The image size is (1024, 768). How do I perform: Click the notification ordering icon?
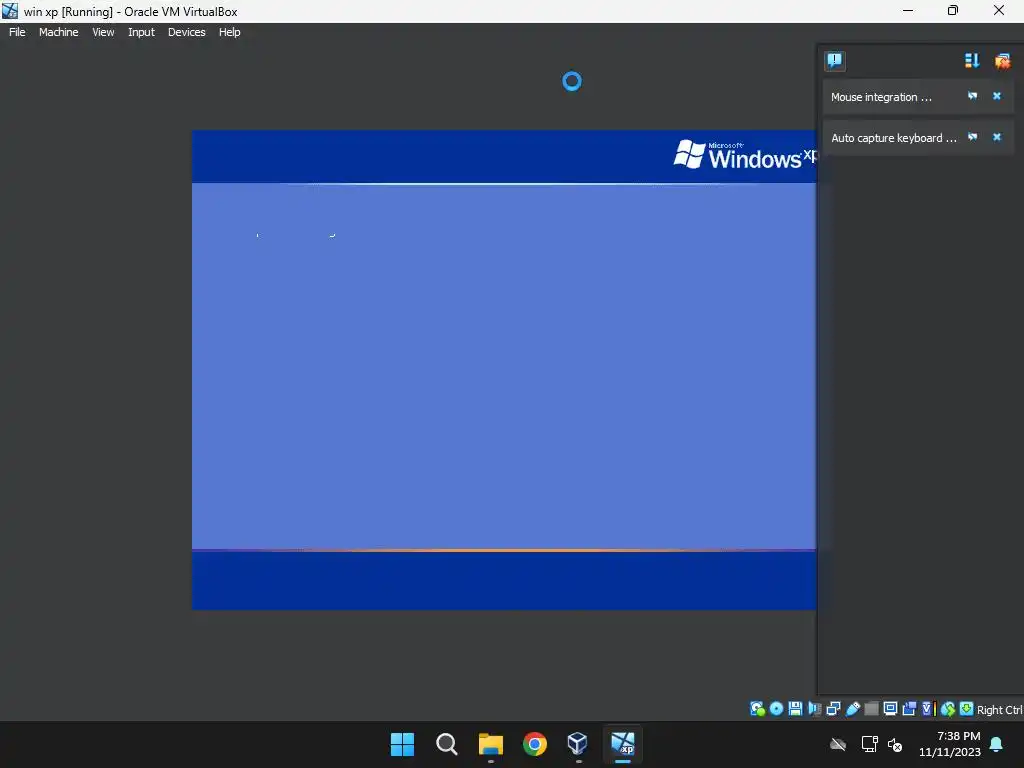972,61
